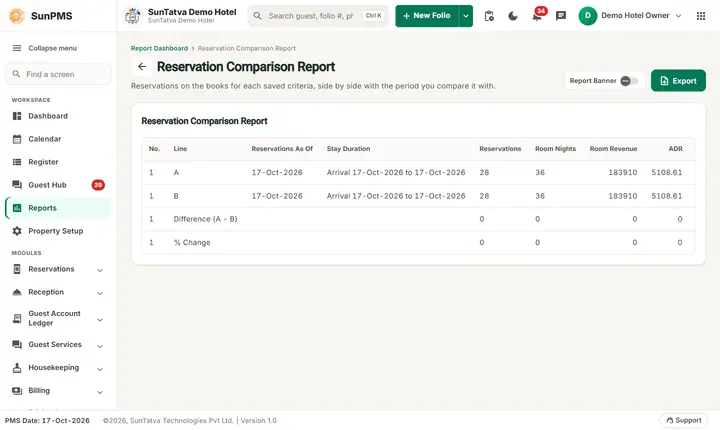Open Calendar from the sidebar
This screenshot has width=720, height=430.
pos(58,139)
